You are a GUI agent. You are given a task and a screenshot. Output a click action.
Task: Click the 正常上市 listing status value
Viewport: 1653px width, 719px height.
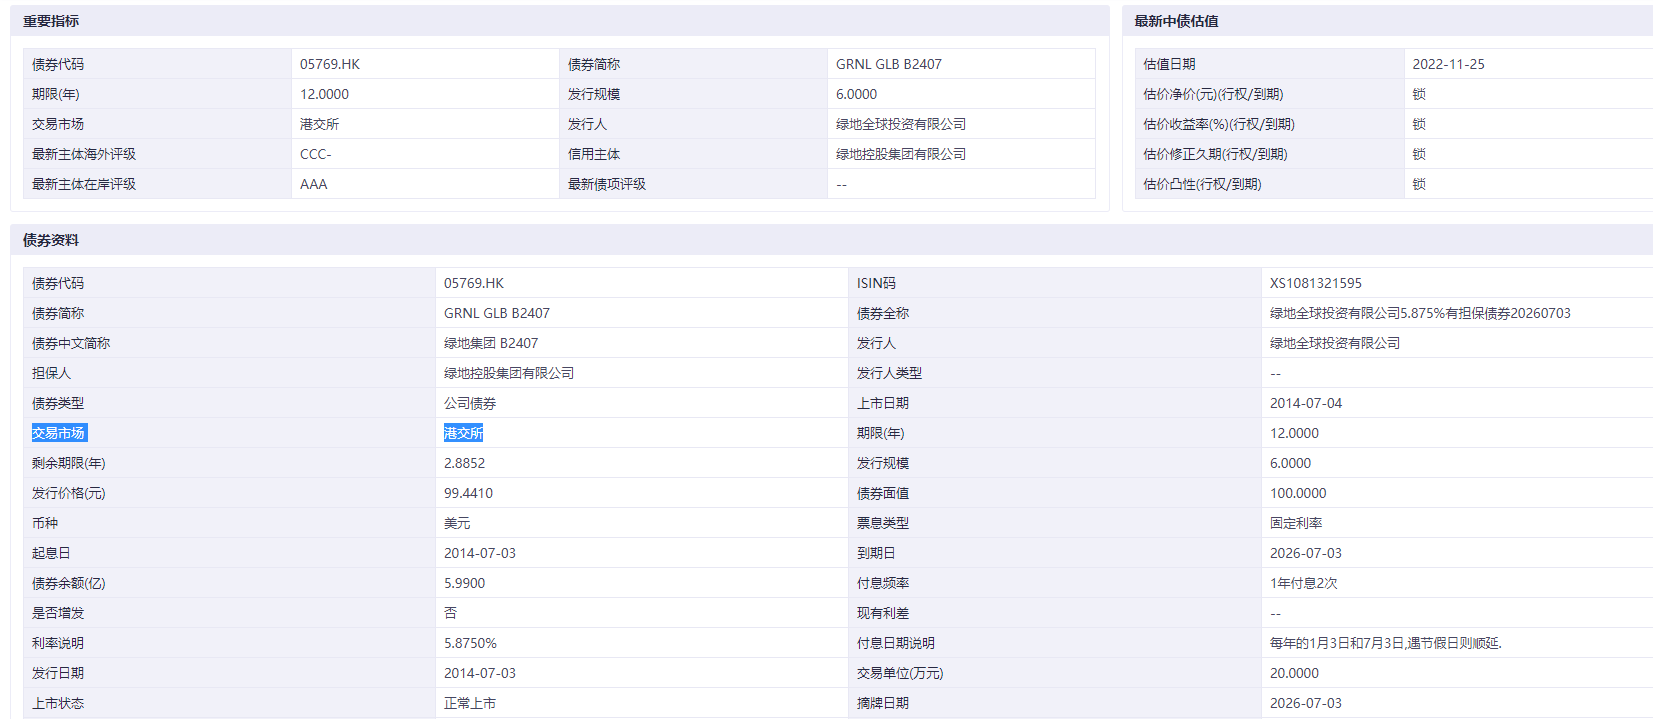tap(470, 703)
